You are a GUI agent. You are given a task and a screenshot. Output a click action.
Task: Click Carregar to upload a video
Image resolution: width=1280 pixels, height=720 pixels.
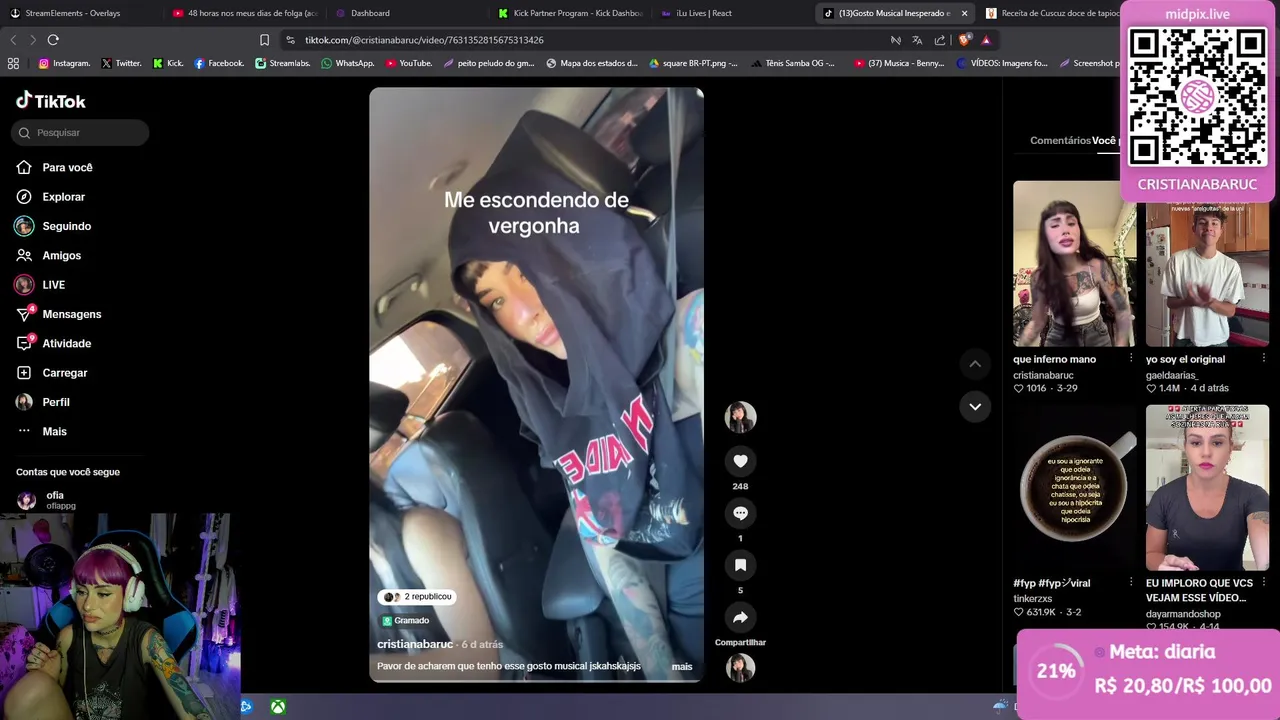(x=52, y=373)
